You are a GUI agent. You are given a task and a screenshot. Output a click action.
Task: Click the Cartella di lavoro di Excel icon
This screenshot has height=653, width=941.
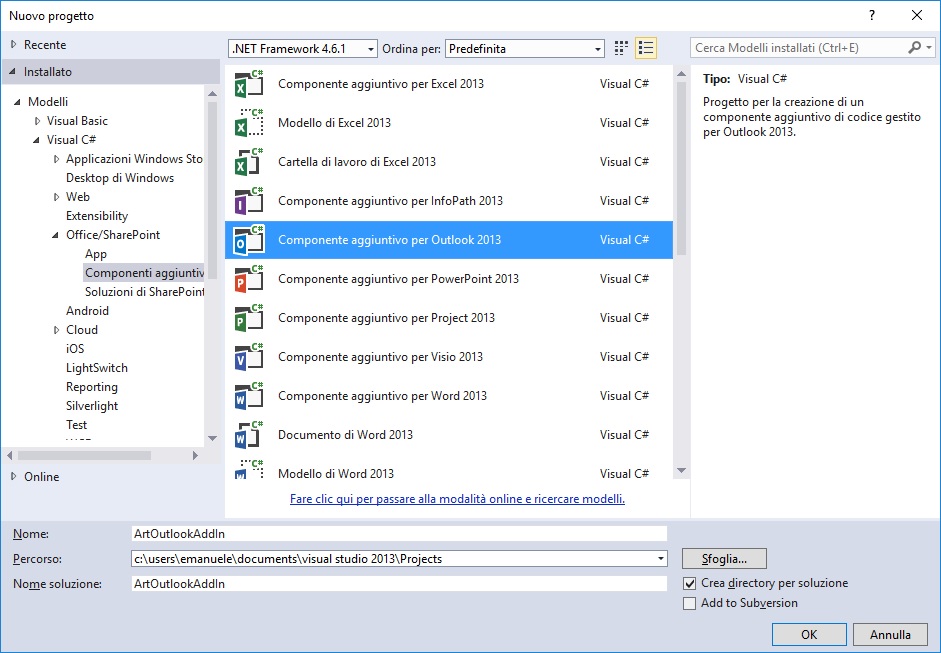(x=249, y=162)
